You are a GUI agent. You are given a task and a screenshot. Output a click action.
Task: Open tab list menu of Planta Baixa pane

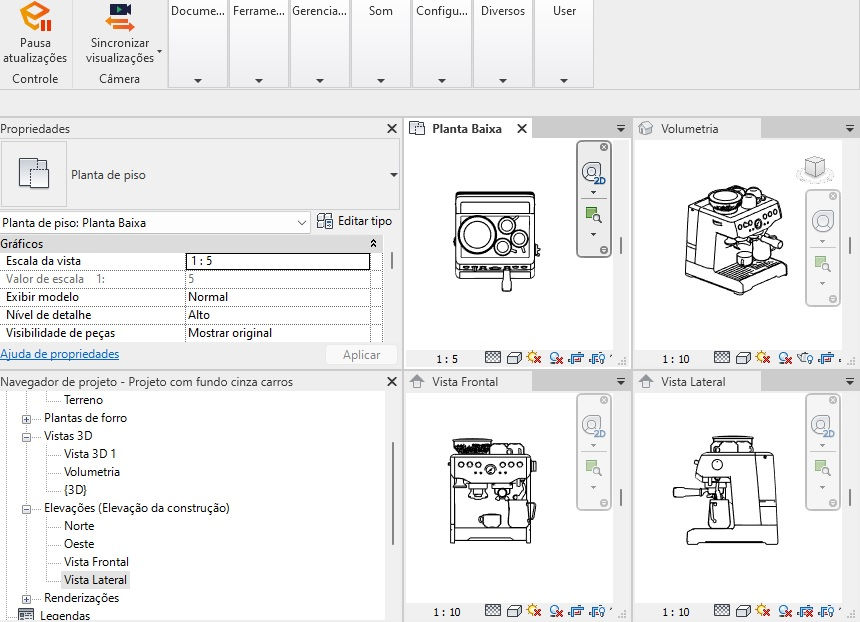621,128
